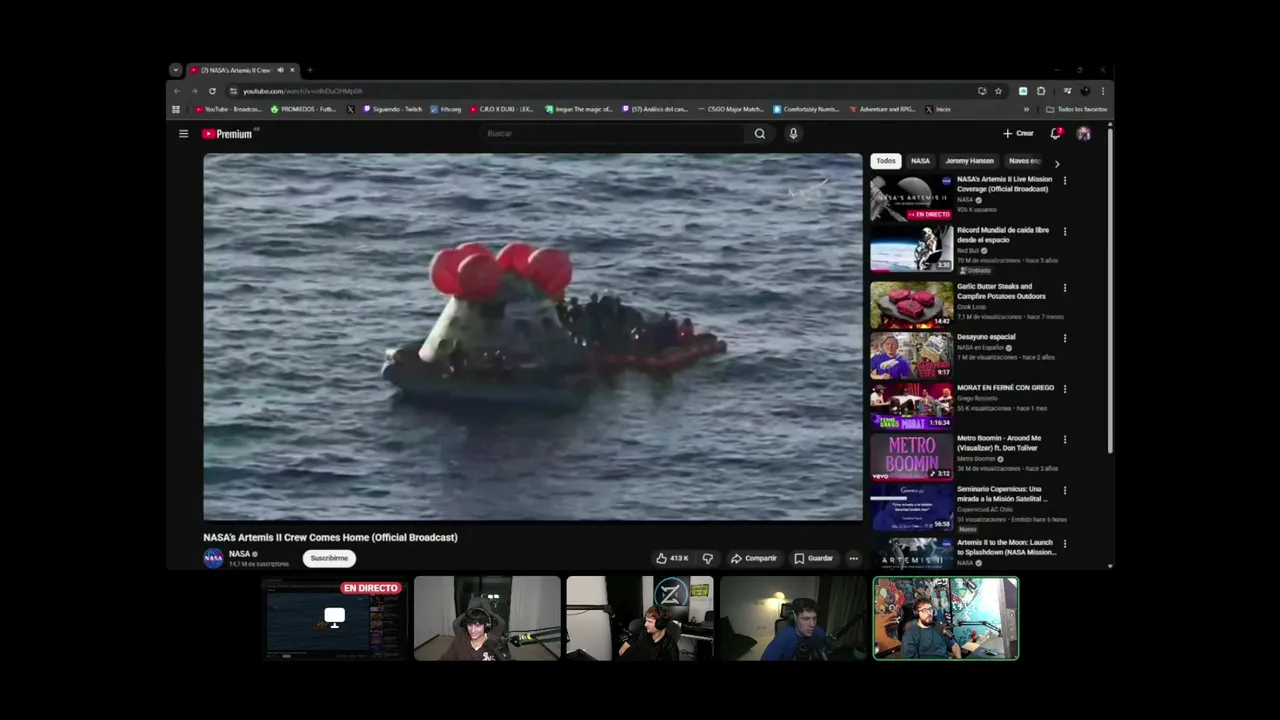The height and width of the screenshot is (720, 1280).
Task: Click the Buscar search field
Action: pos(613,133)
